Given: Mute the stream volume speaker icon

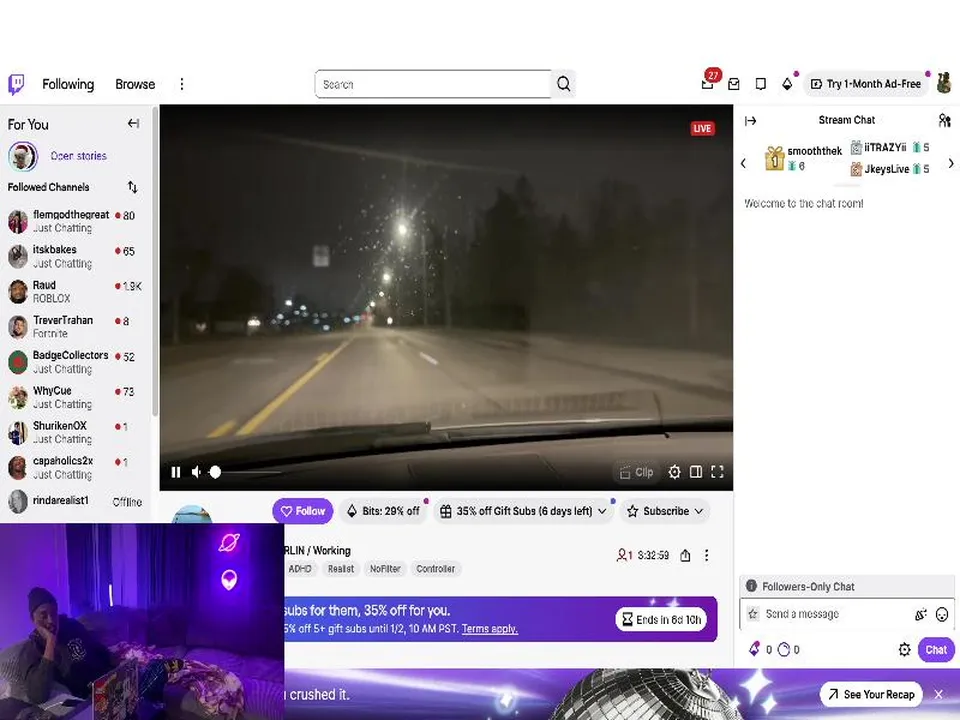Looking at the screenshot, I should coord(197,472).
